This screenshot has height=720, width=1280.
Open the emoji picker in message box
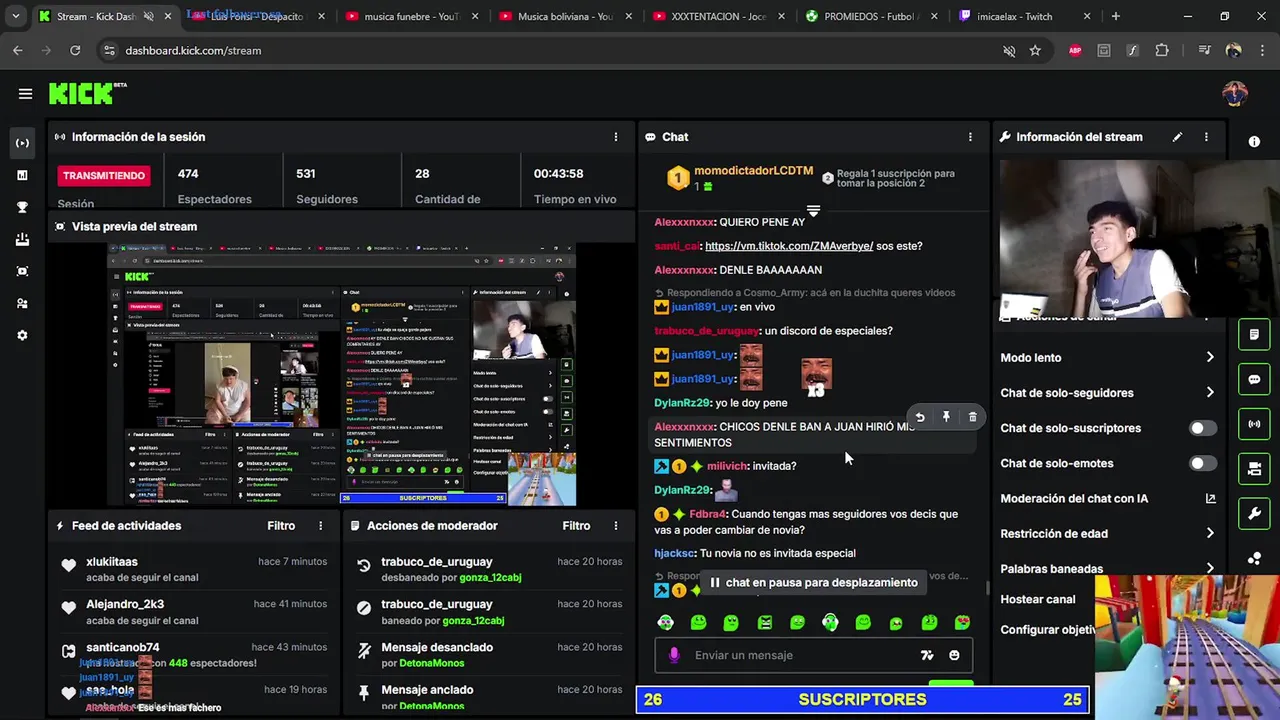[954, 655]
